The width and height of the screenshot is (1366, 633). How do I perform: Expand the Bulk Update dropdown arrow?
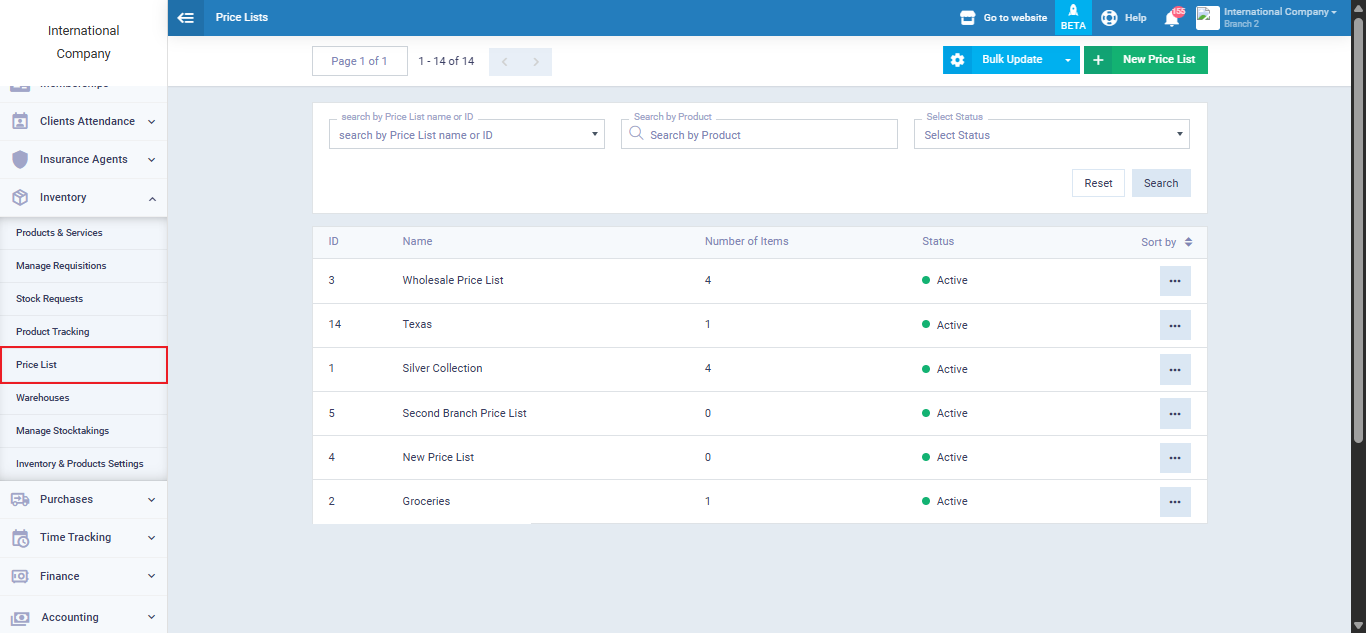coord(1067,60)
